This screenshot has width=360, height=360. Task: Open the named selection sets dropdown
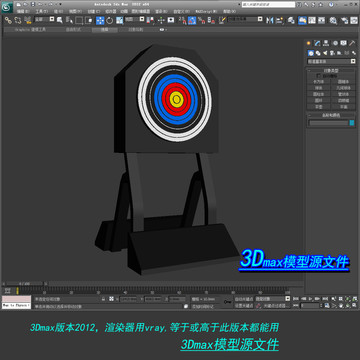tap(245, 20)
